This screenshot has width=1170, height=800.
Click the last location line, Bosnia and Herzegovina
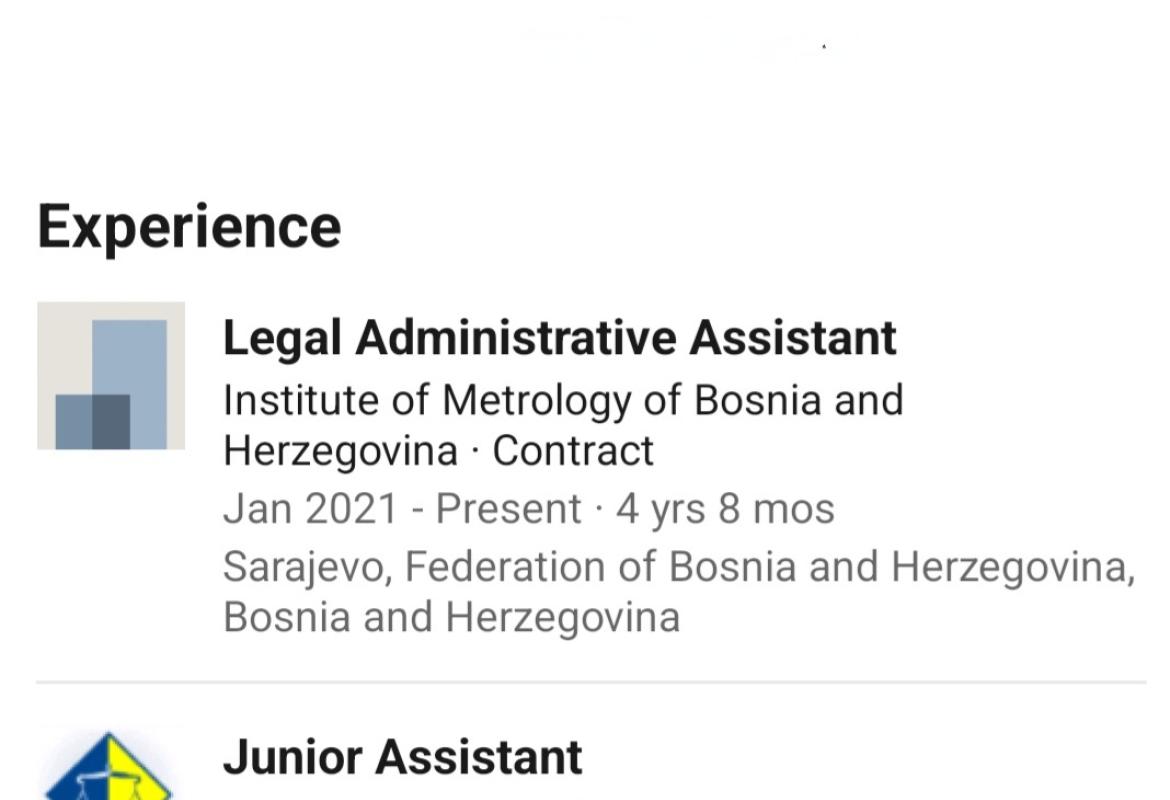point(451,616)
